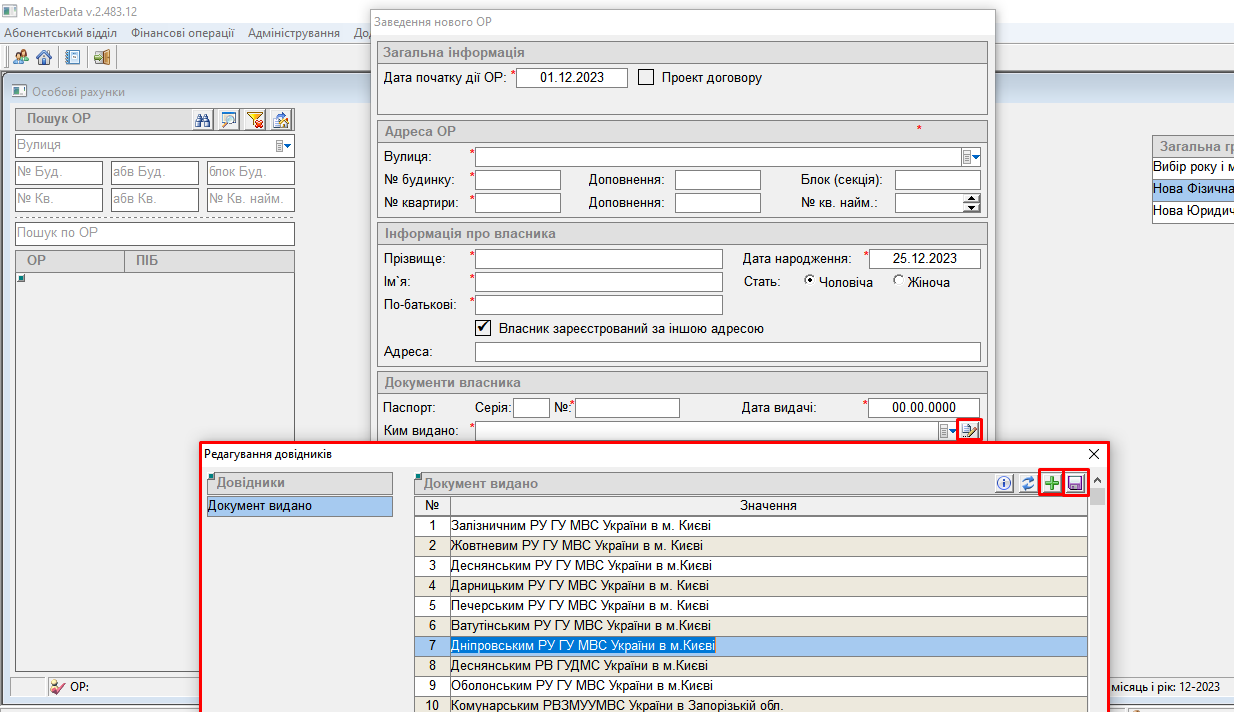Save directory changes with floppy disk icon
1234x712 pixels.
pyautogui.click(x=1075, y=483)
